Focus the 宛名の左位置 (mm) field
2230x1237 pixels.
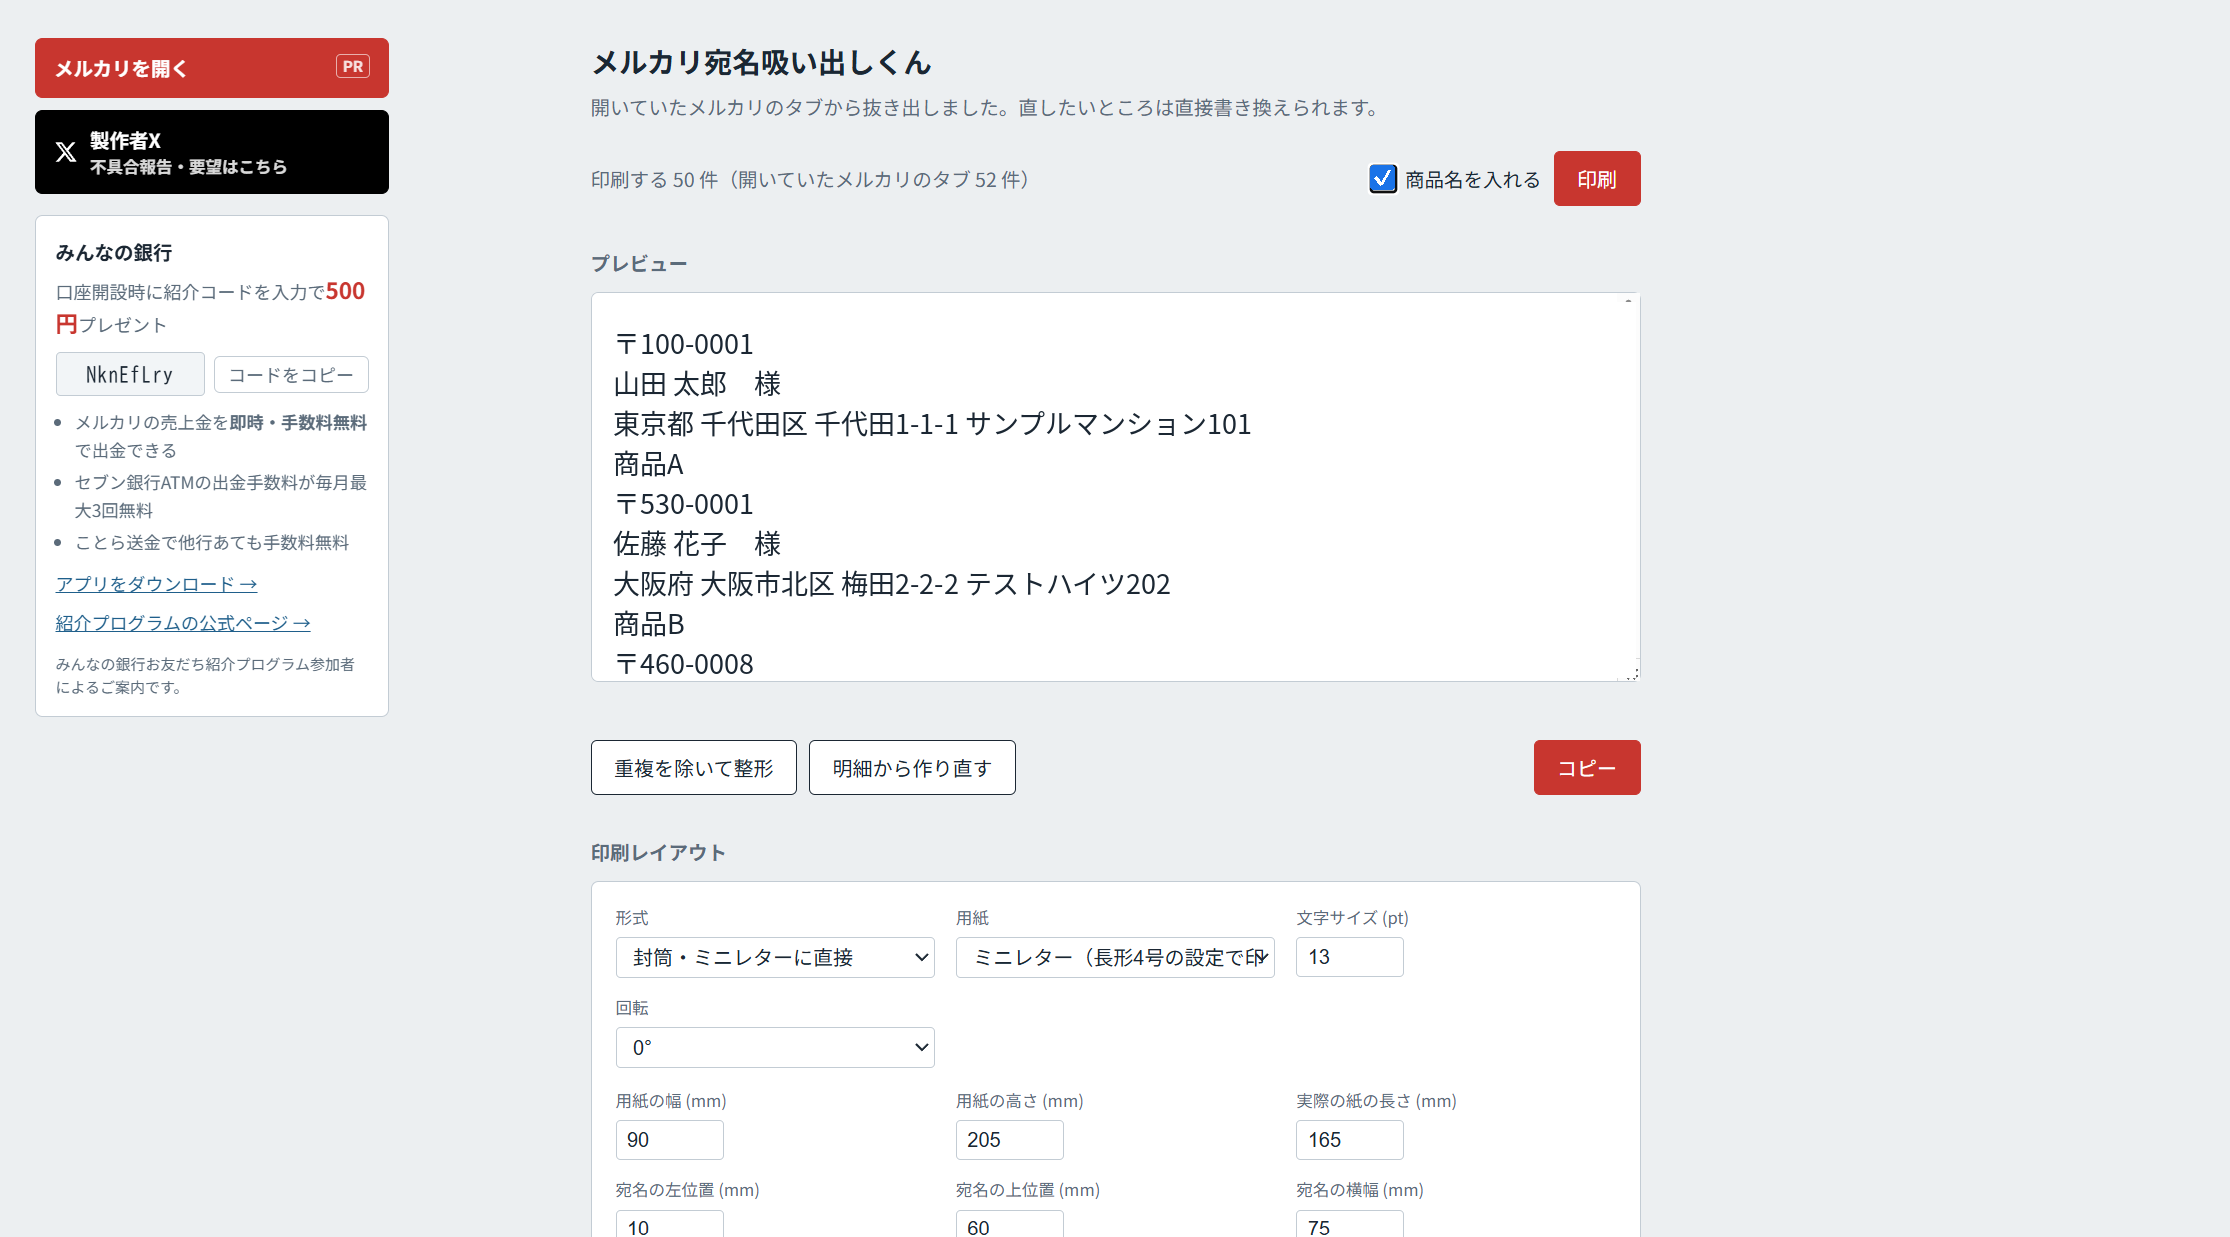[x=670, y=1225]
